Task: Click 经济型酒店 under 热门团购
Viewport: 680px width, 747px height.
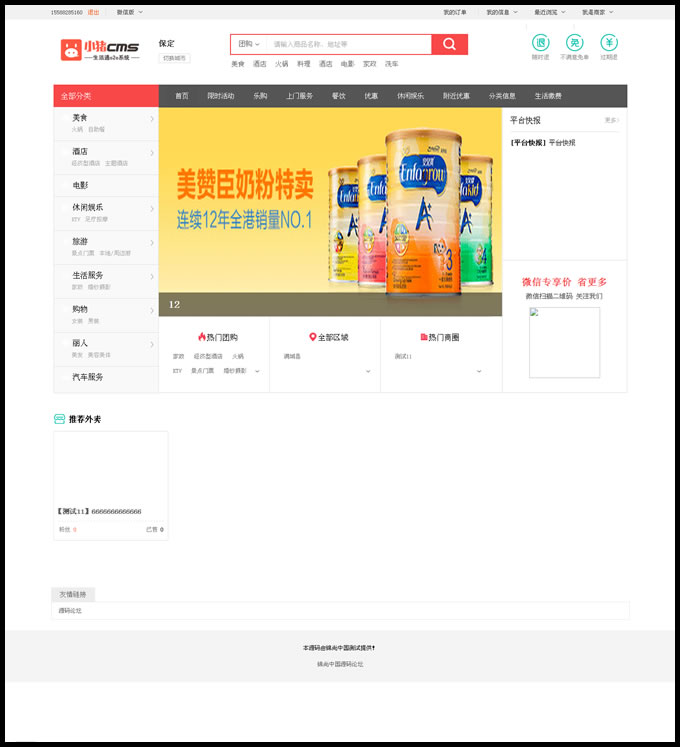Action: (208, 356)
